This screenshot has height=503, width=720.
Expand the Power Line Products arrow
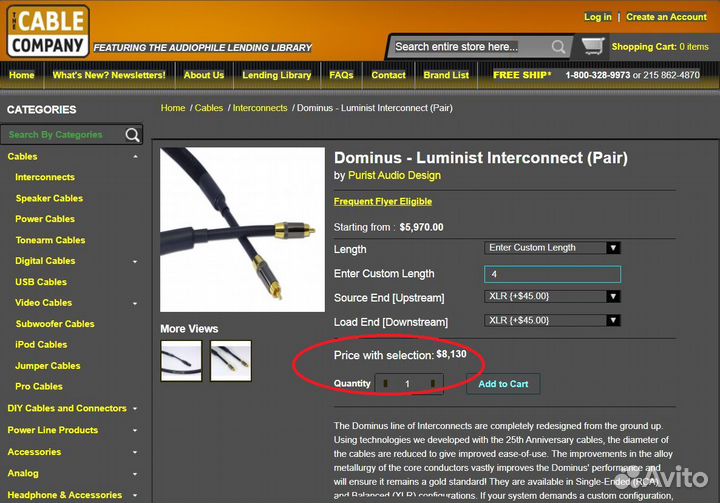click(x=135, y=430)
